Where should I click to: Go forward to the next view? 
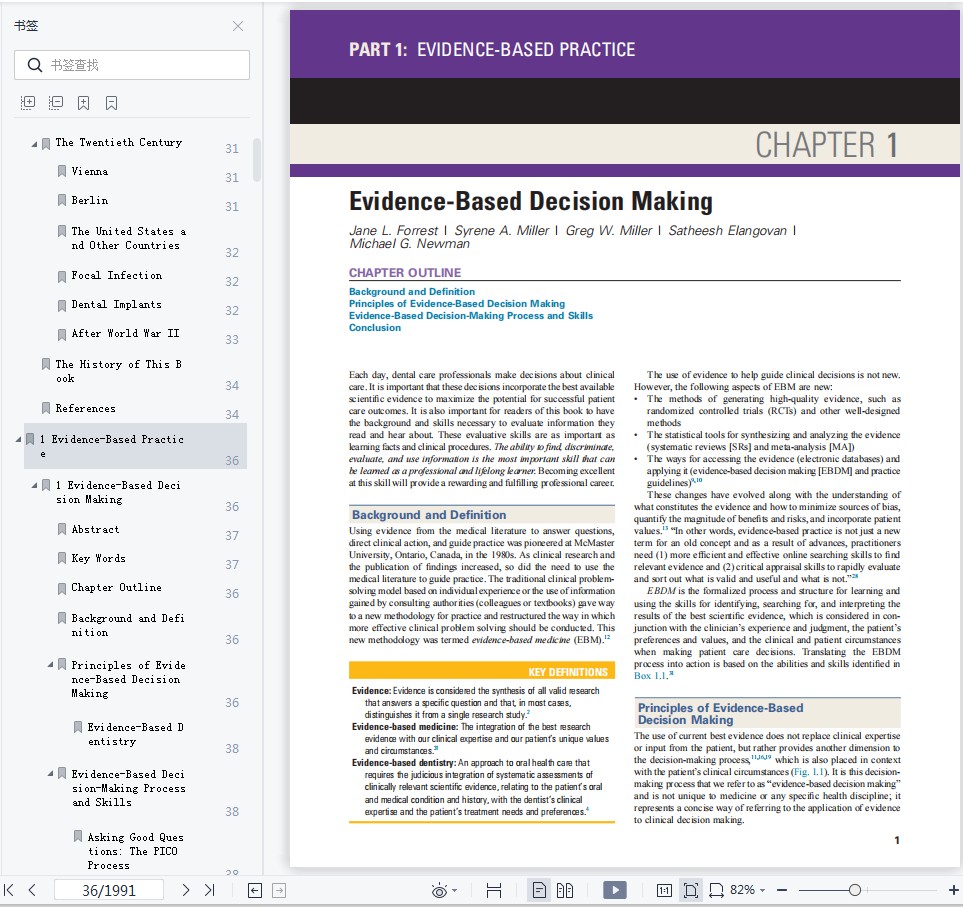pos(279,890)
